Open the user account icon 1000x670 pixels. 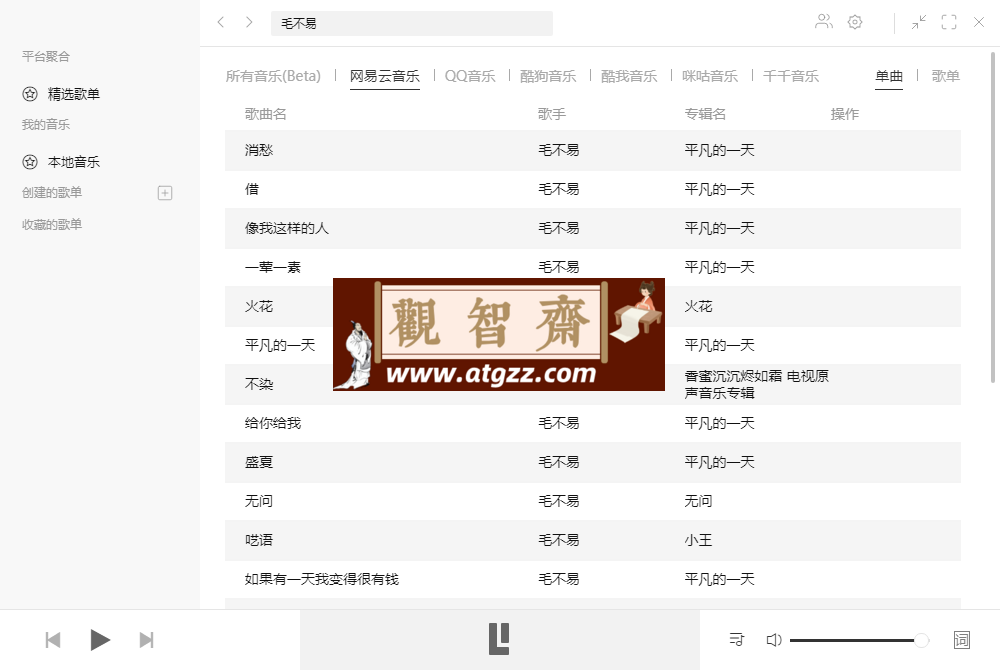824,22
